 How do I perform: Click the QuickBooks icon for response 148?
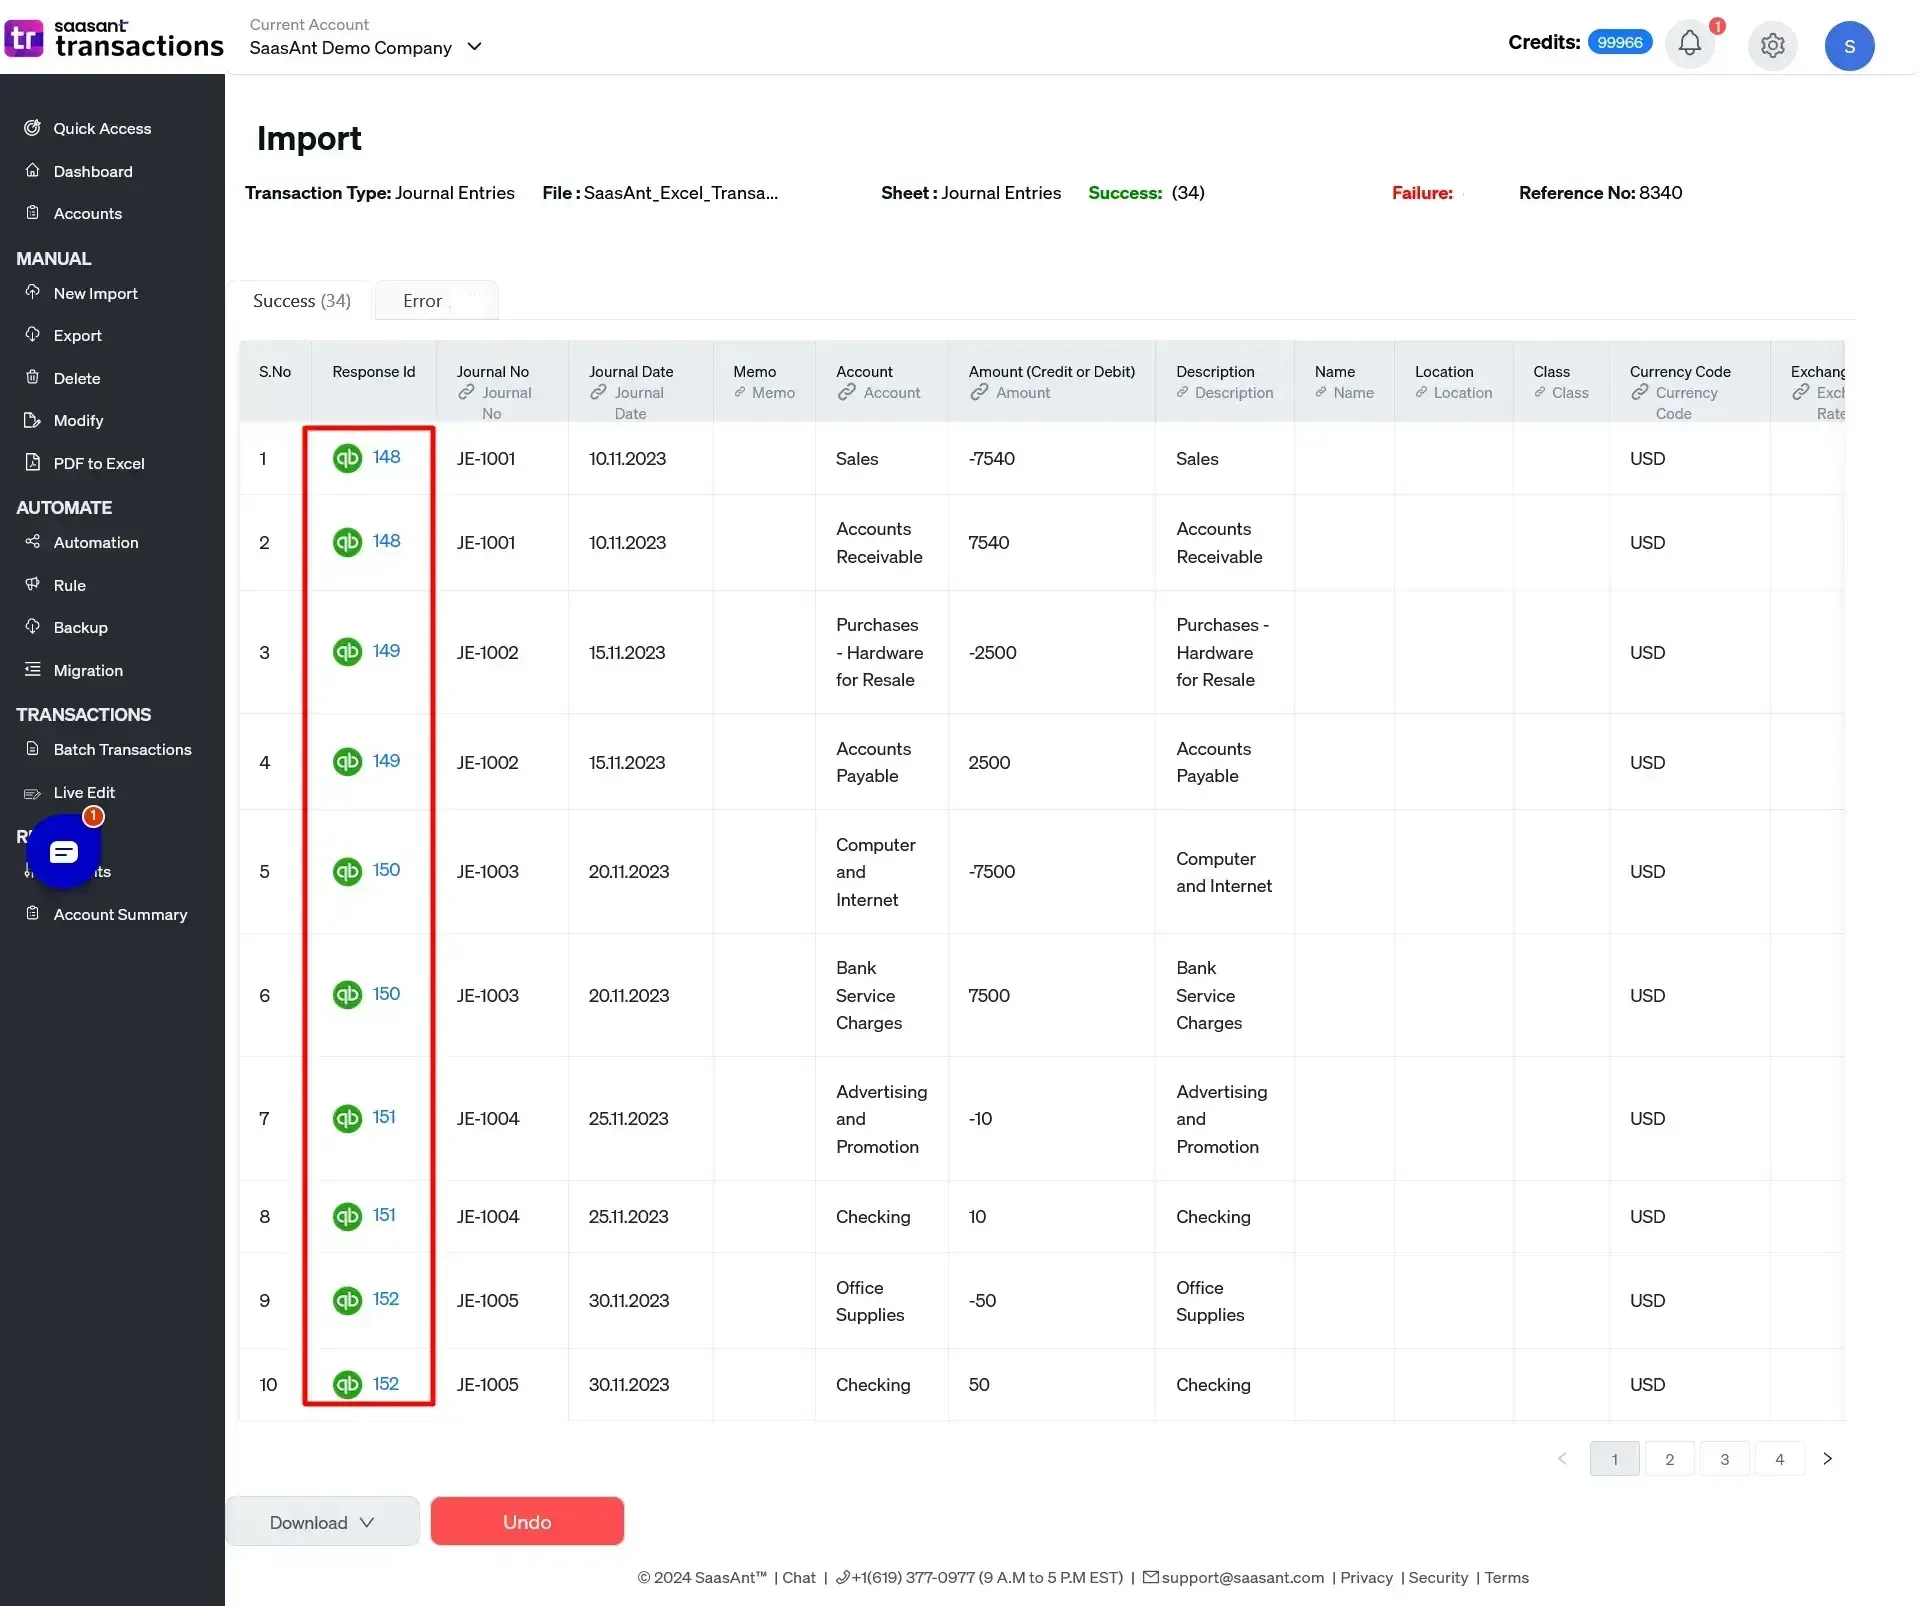tap(348, 458)
